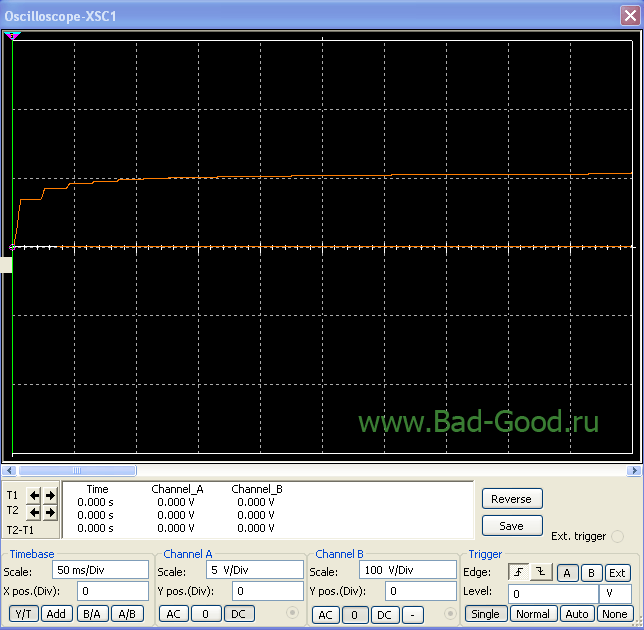The image size is (644, 630).
Task: Set timebase mode to A/B
Action: click(127, 614)
